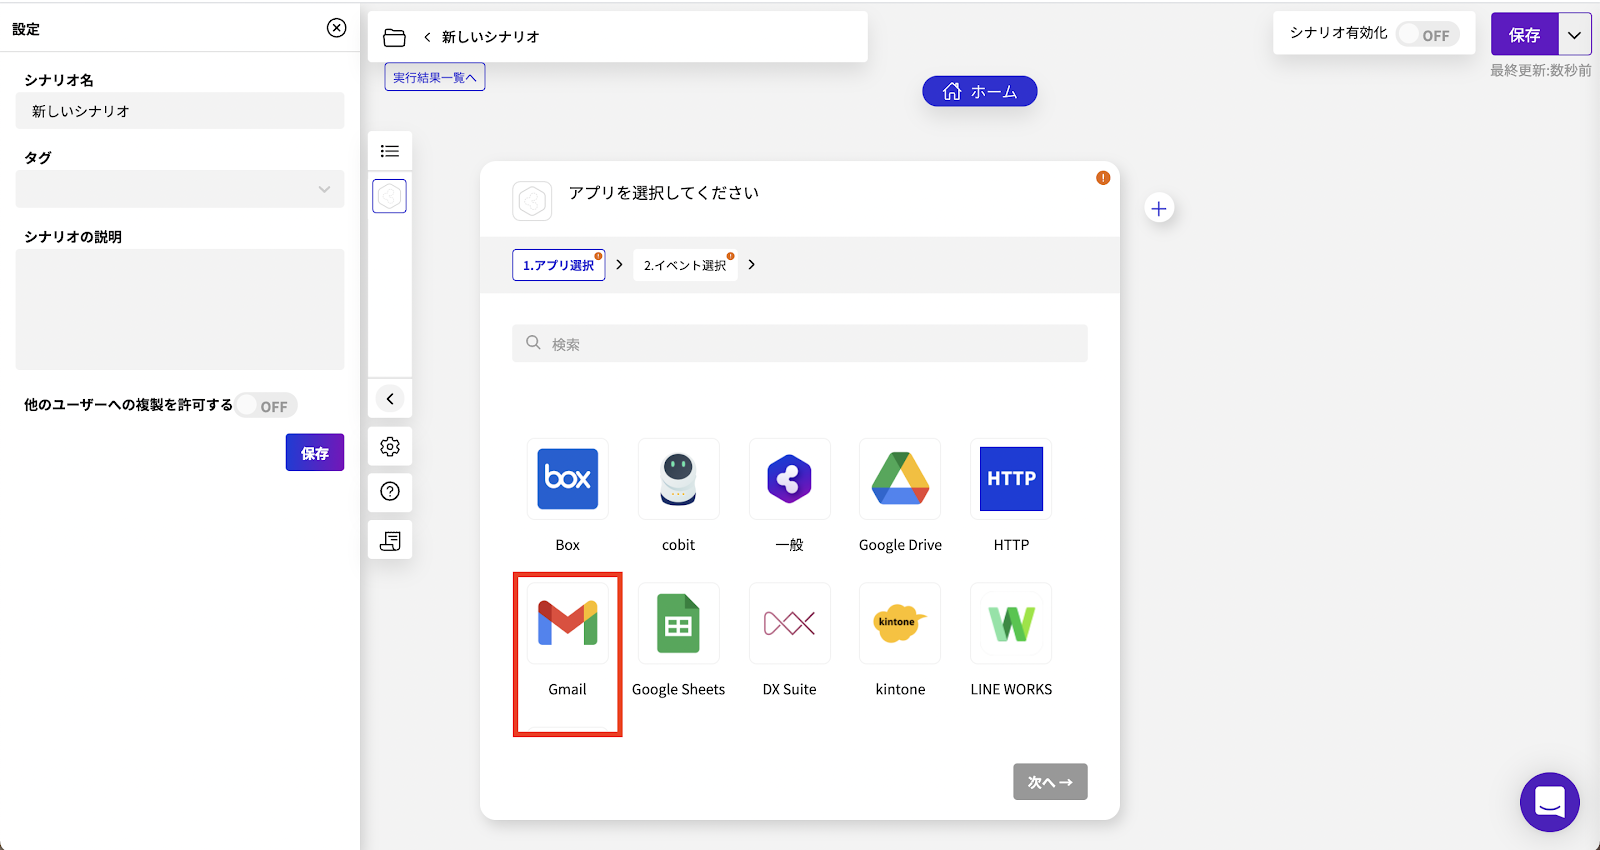Open the タグ dropdown
This screenshot has width=1600, height=850.
coord(180,189)
